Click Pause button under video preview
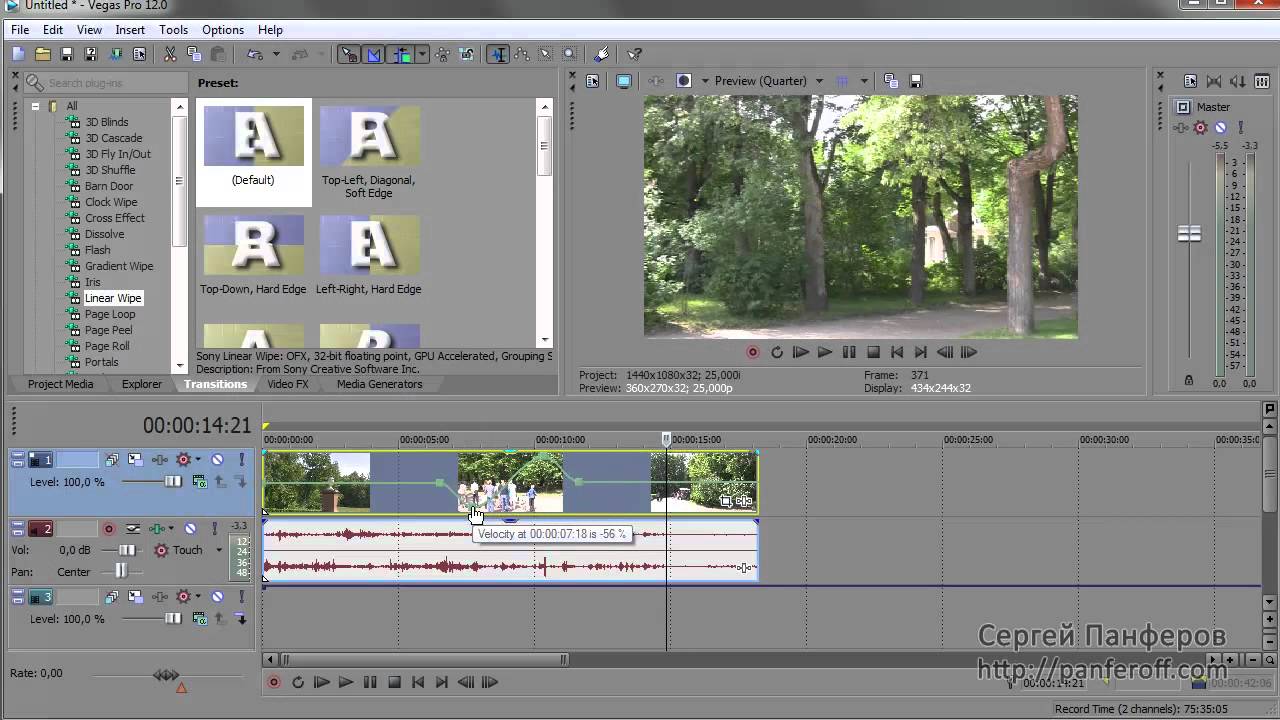 coord(849,352)
